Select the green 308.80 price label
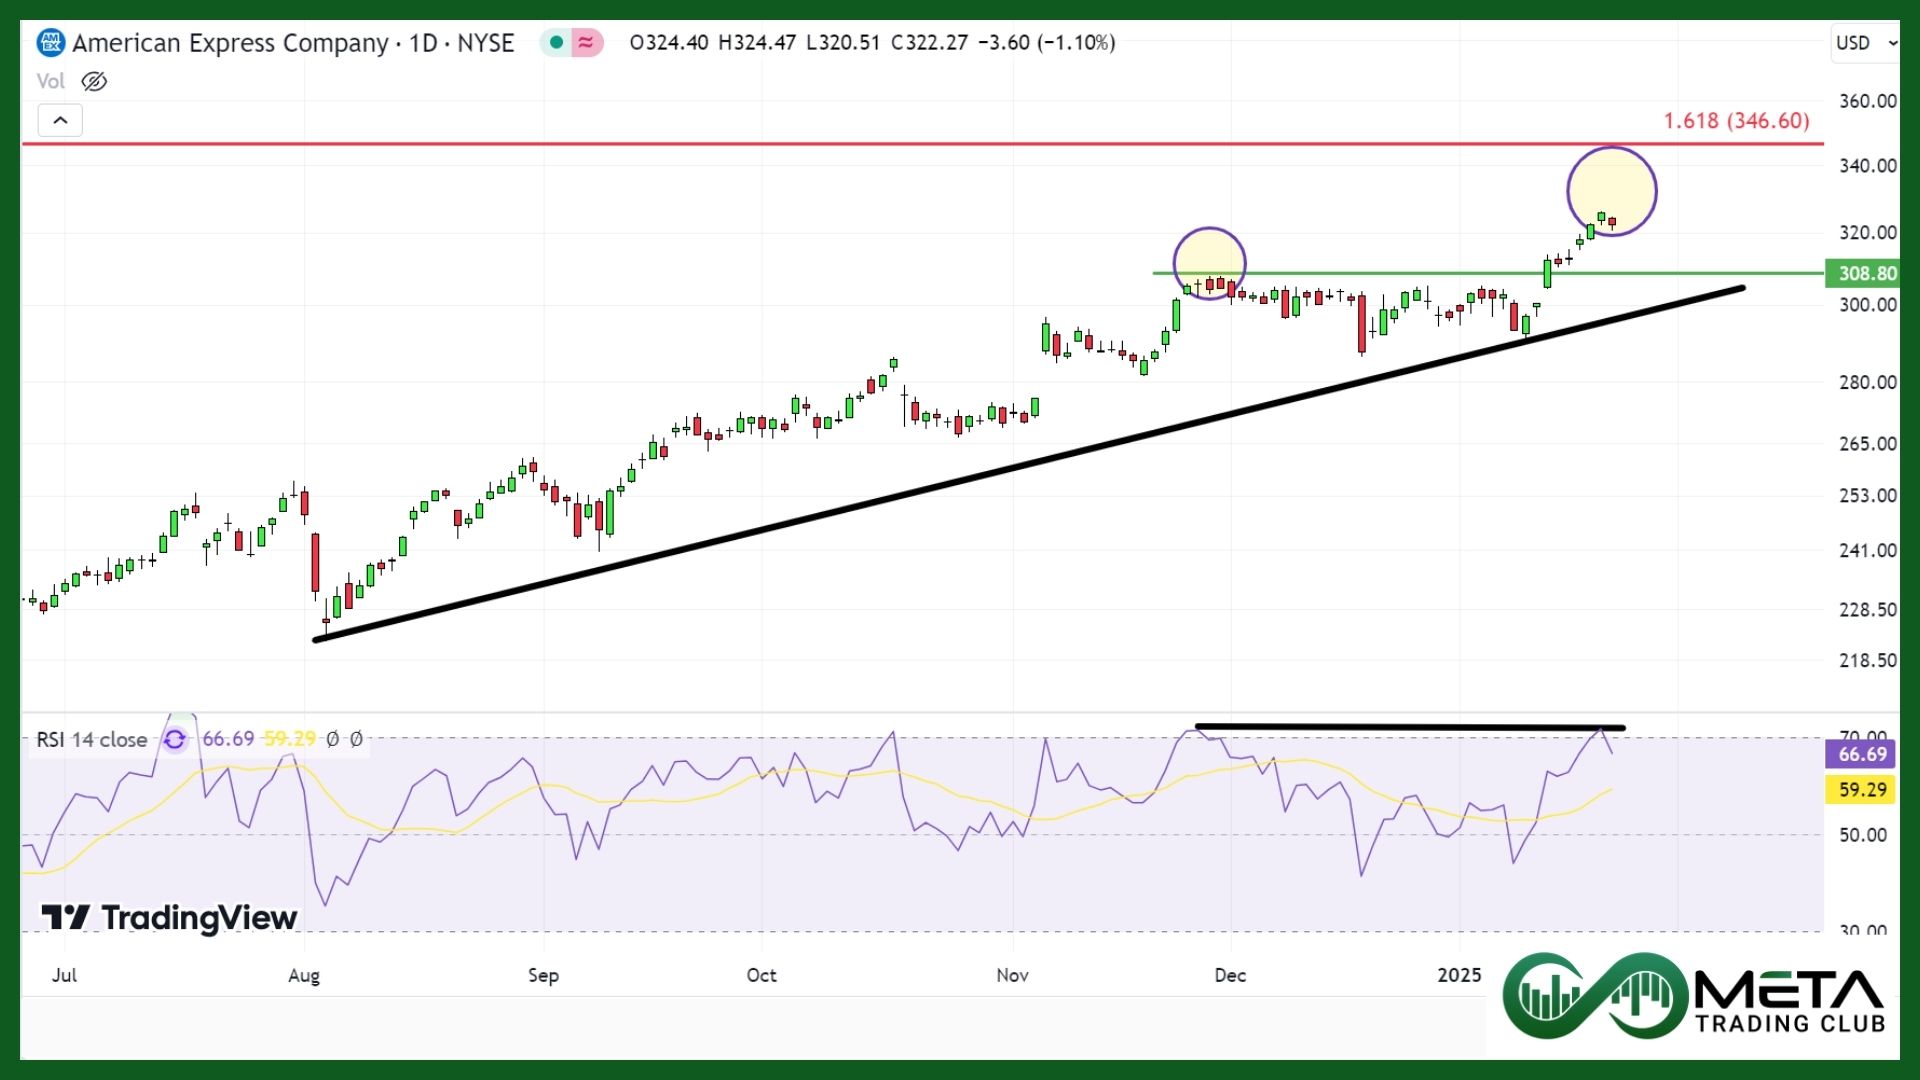 pyautogui.click(x=1861, y=273)
